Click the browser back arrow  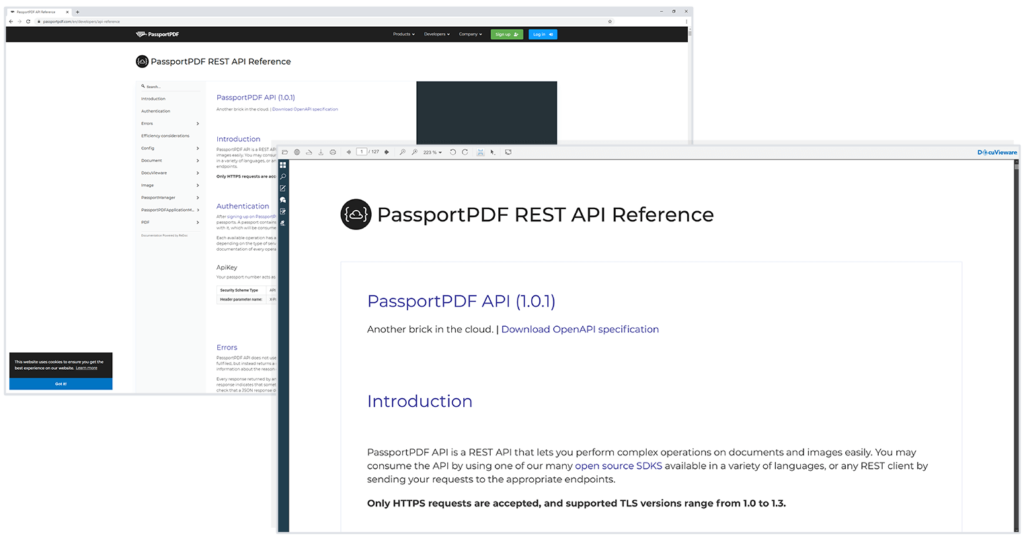point(11,22)
